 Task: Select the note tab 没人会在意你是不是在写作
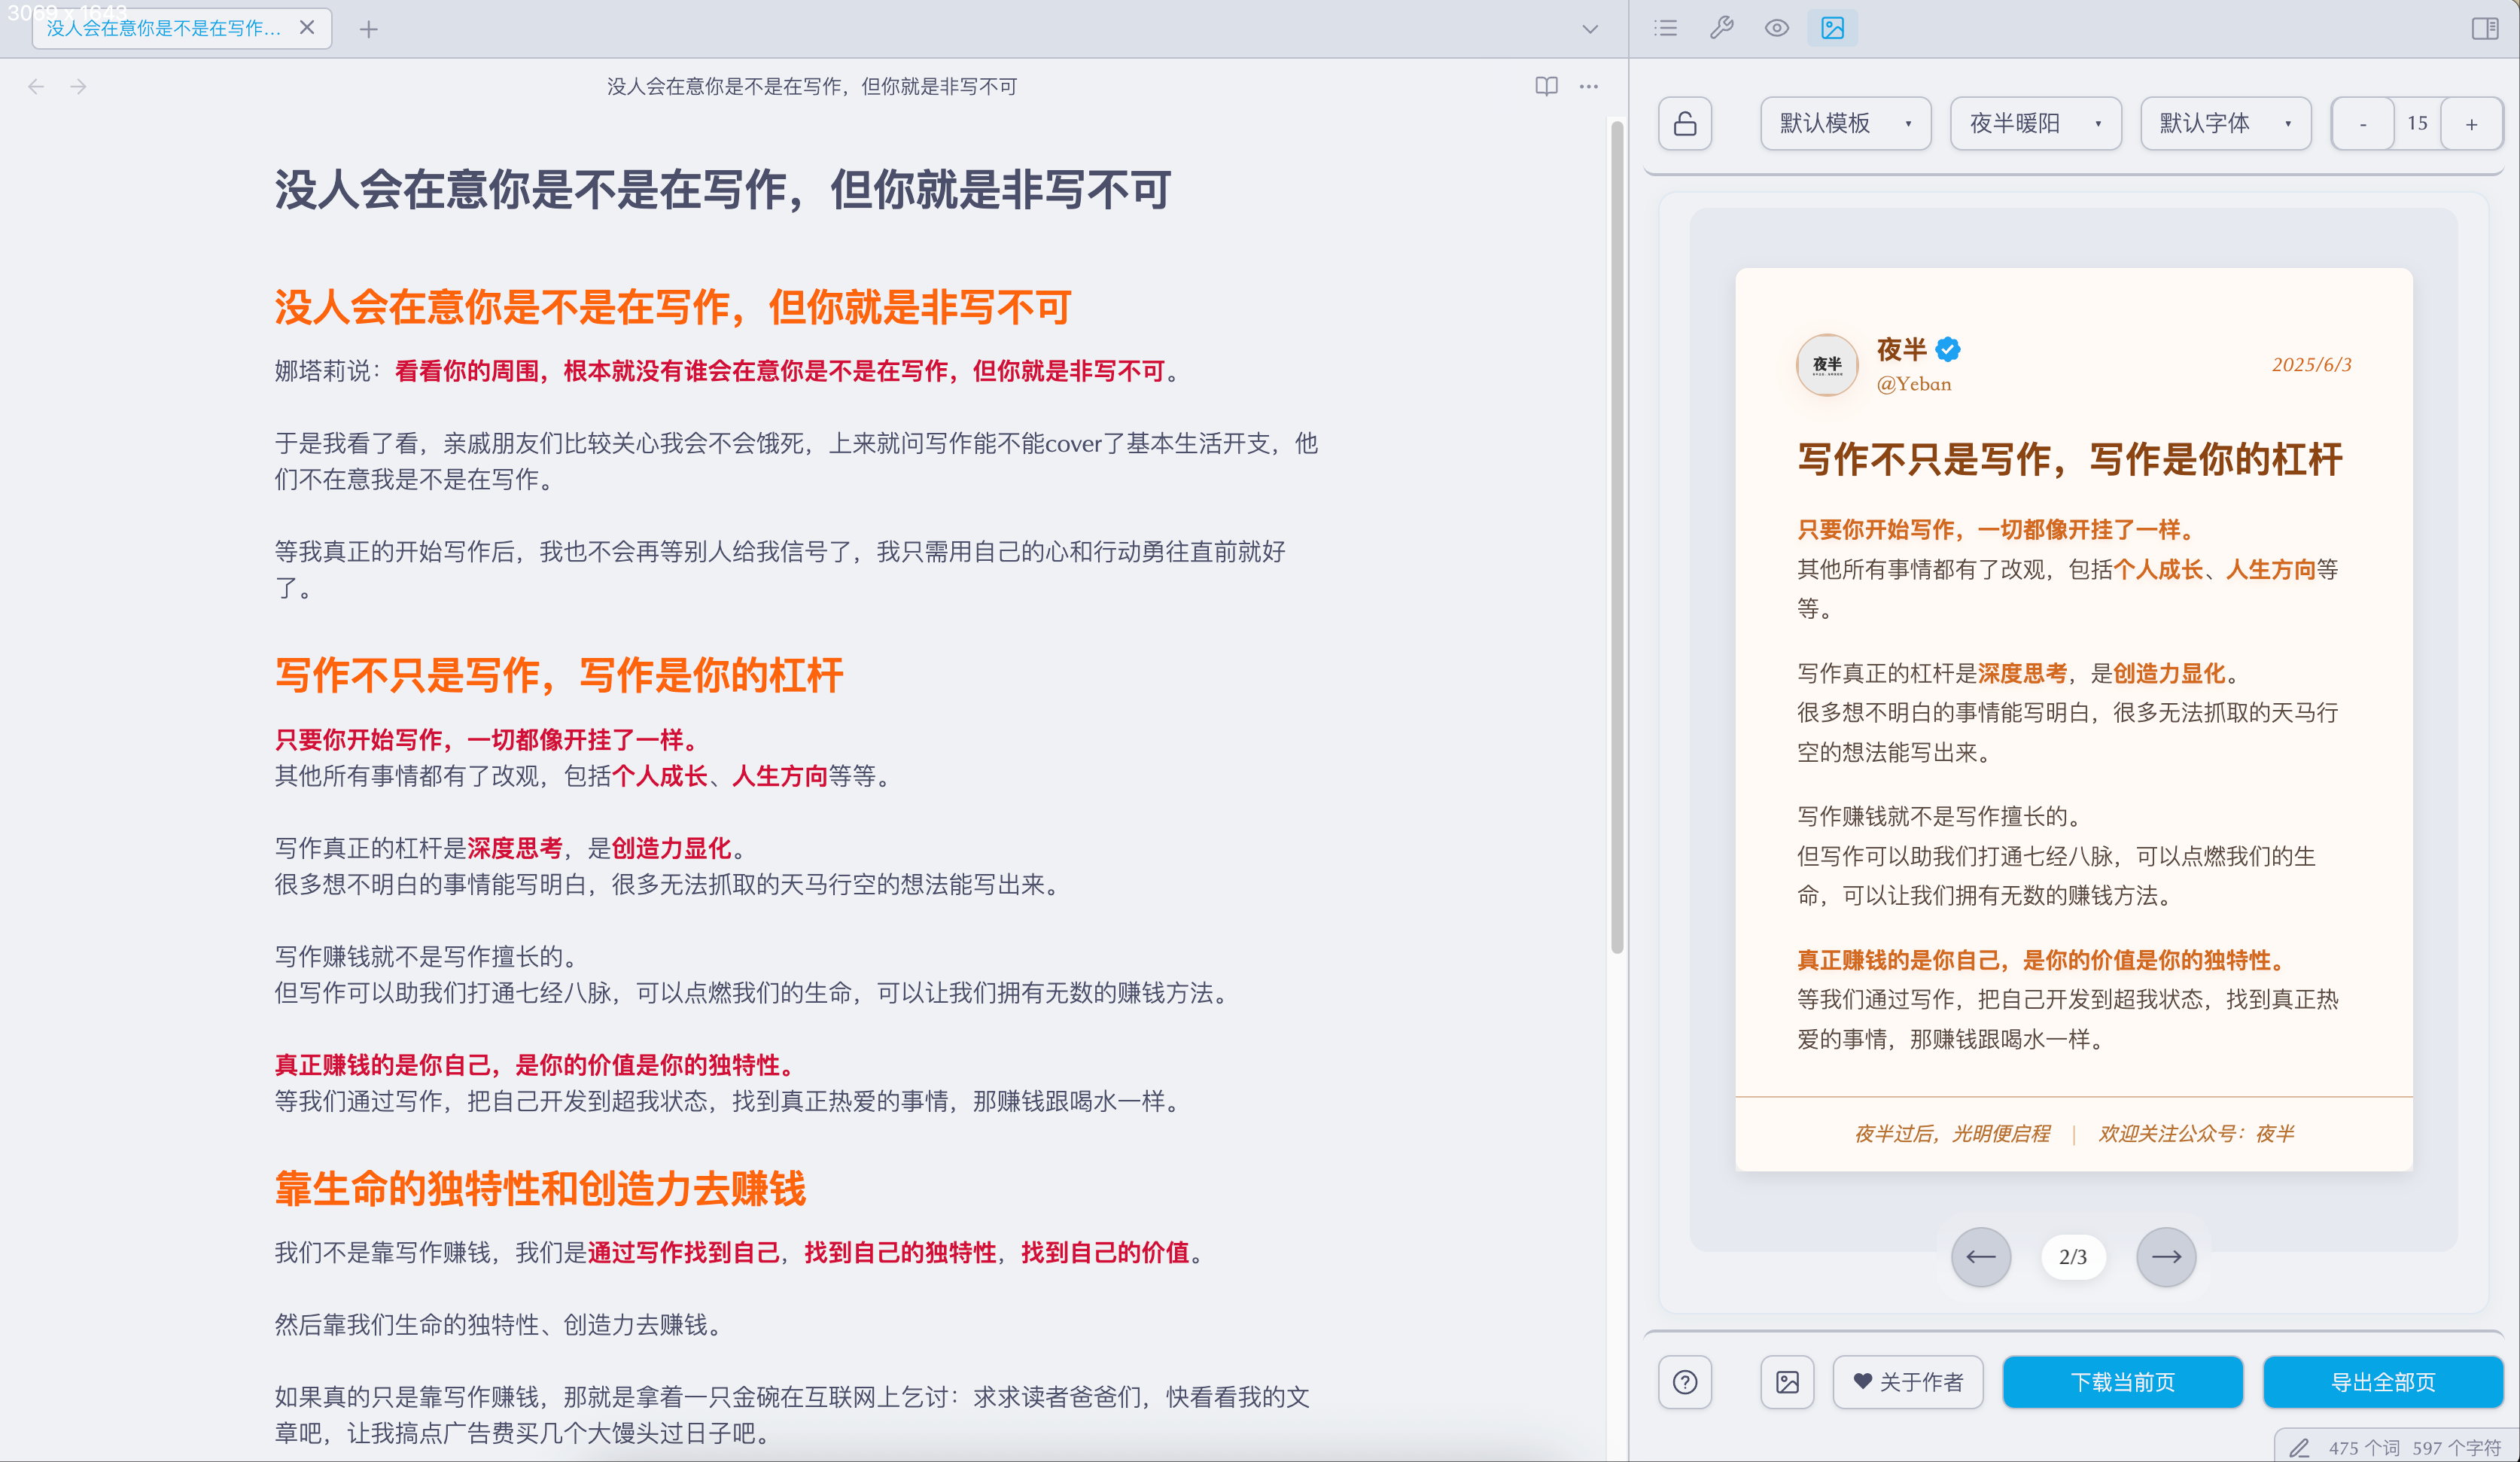coord(165,28)
